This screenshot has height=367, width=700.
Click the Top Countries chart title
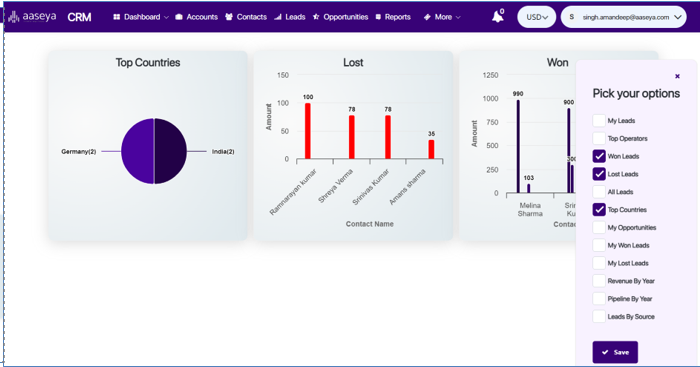coord(148,63)
